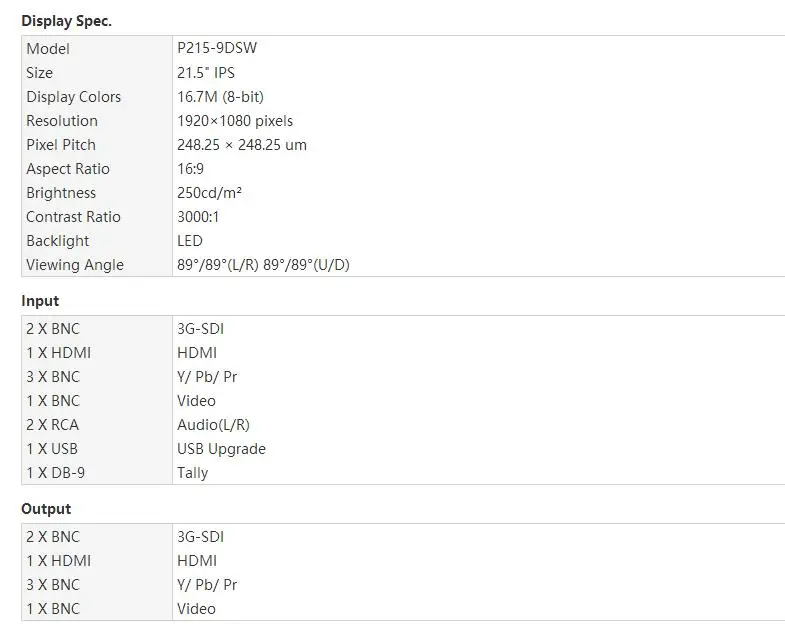Image resolution: width=785 pixels, height=634 pixels.
Task: Click the Backlight LED value
Action: 190,241
